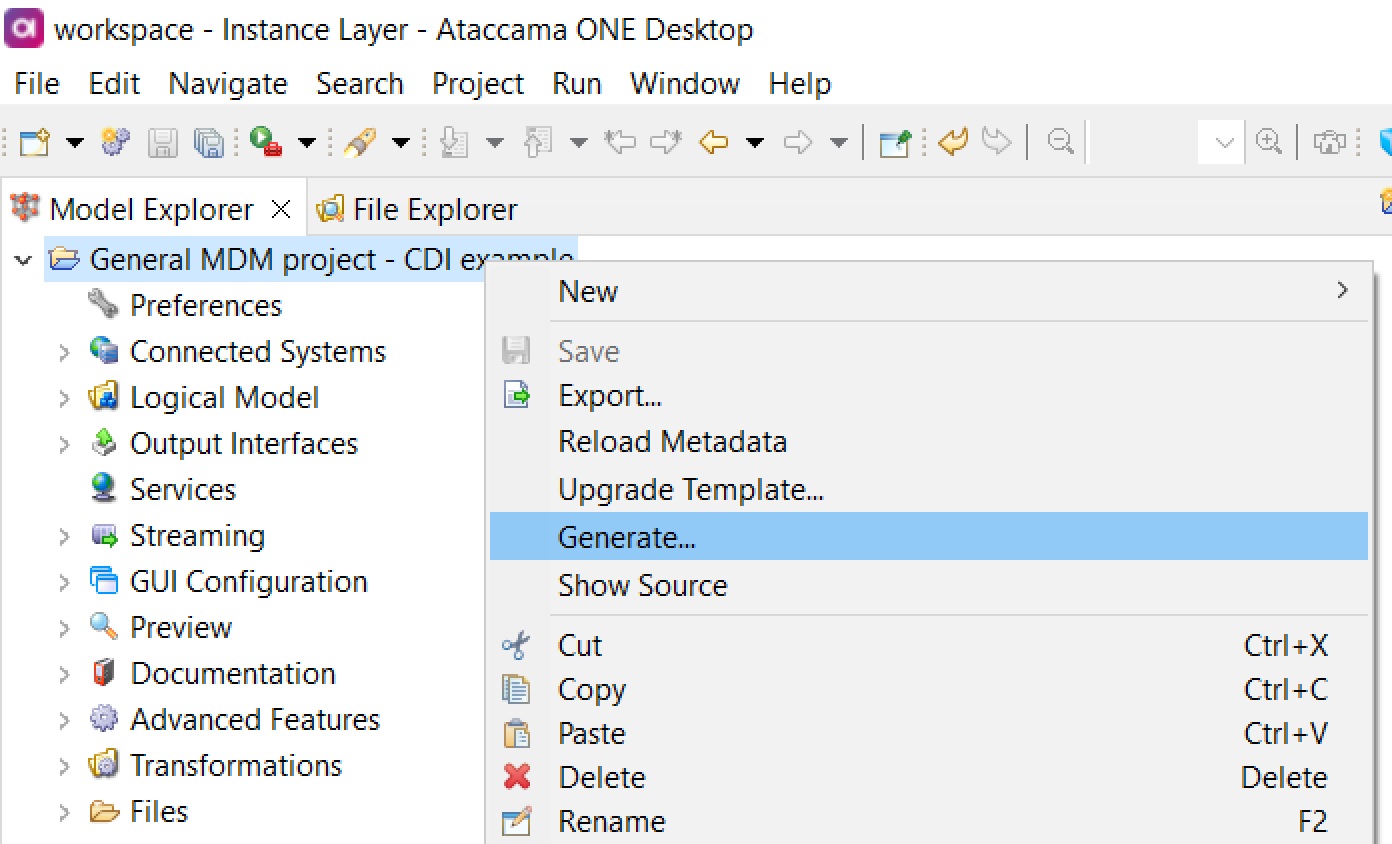Expand the Logical Model node

pyautogui.click(x=64, y=398)
